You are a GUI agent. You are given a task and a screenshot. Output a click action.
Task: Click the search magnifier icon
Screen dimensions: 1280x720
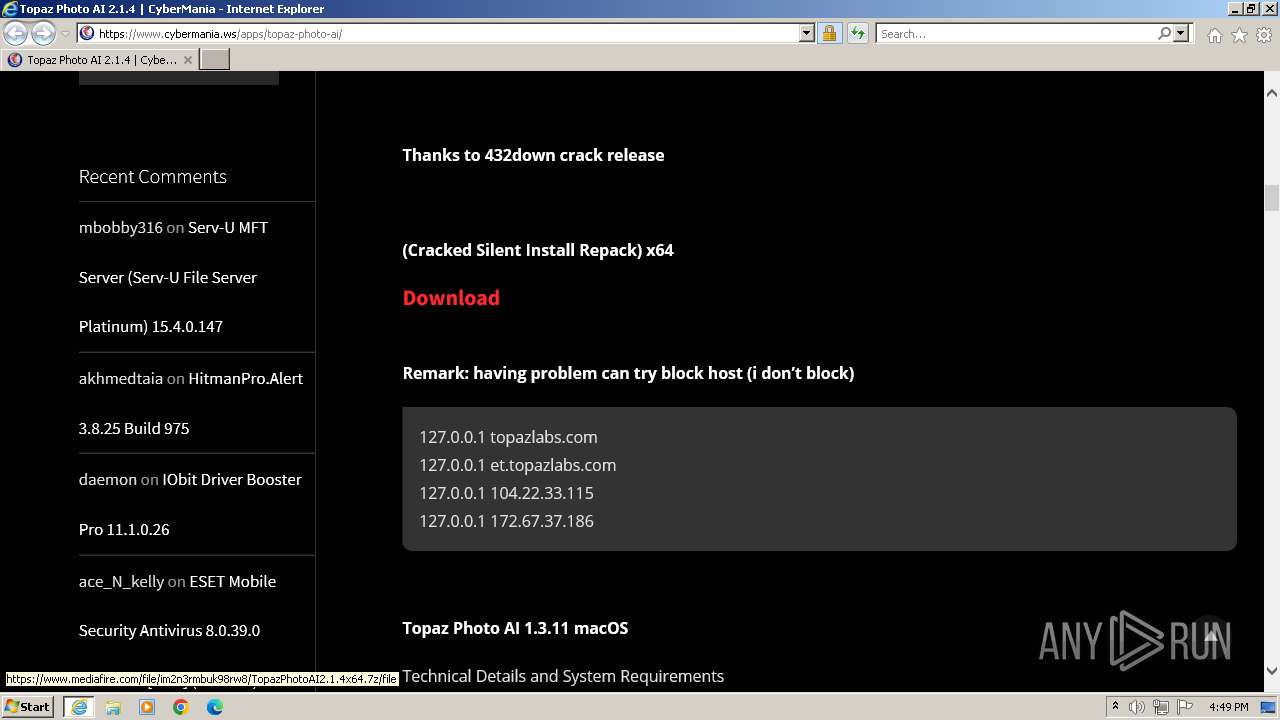pos(1164,33)
